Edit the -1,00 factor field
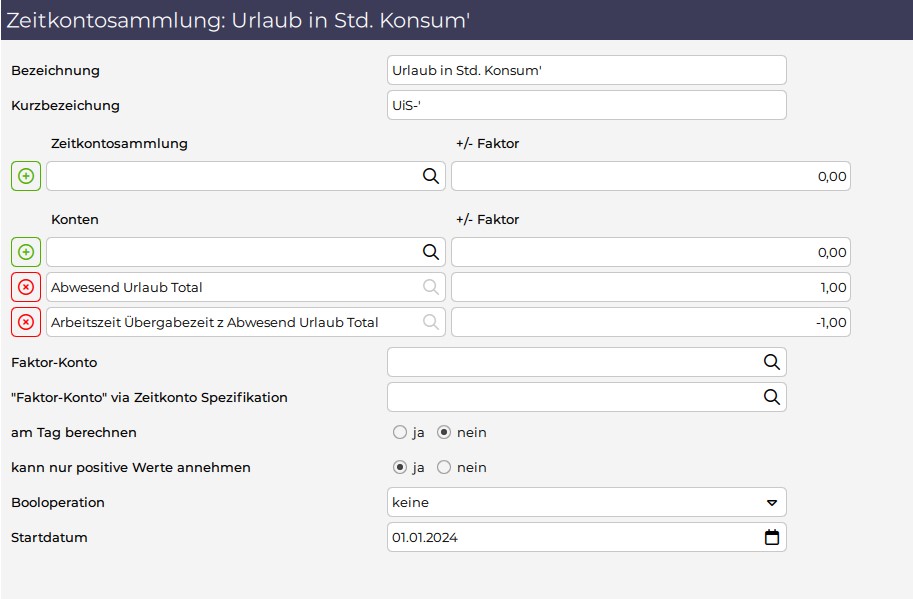913x599 pixels. (650, 322)
